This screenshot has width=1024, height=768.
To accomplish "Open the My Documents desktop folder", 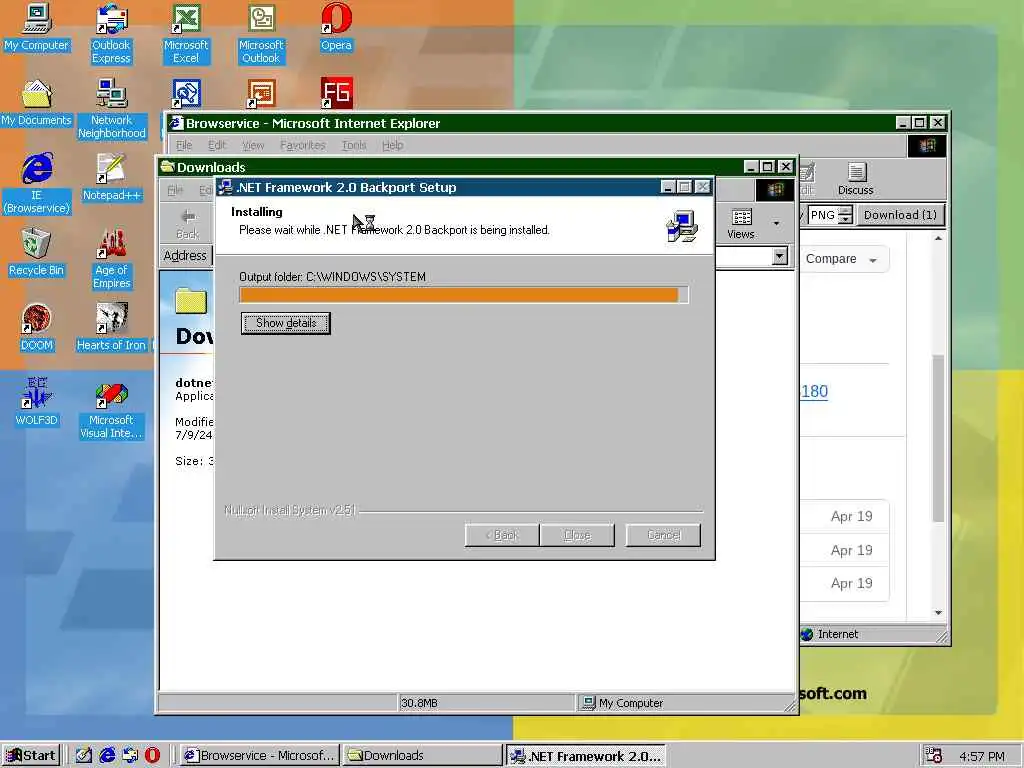I will 37,103.
